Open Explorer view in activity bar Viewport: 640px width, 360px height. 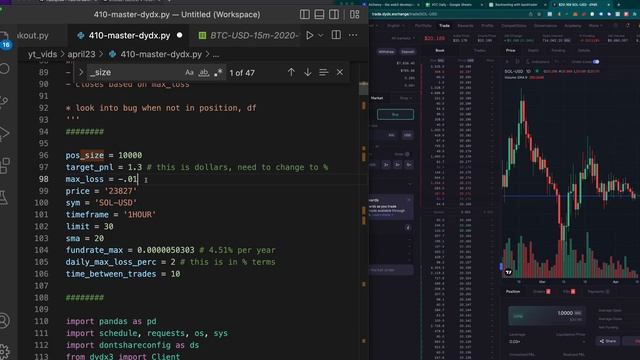[4, 38]
